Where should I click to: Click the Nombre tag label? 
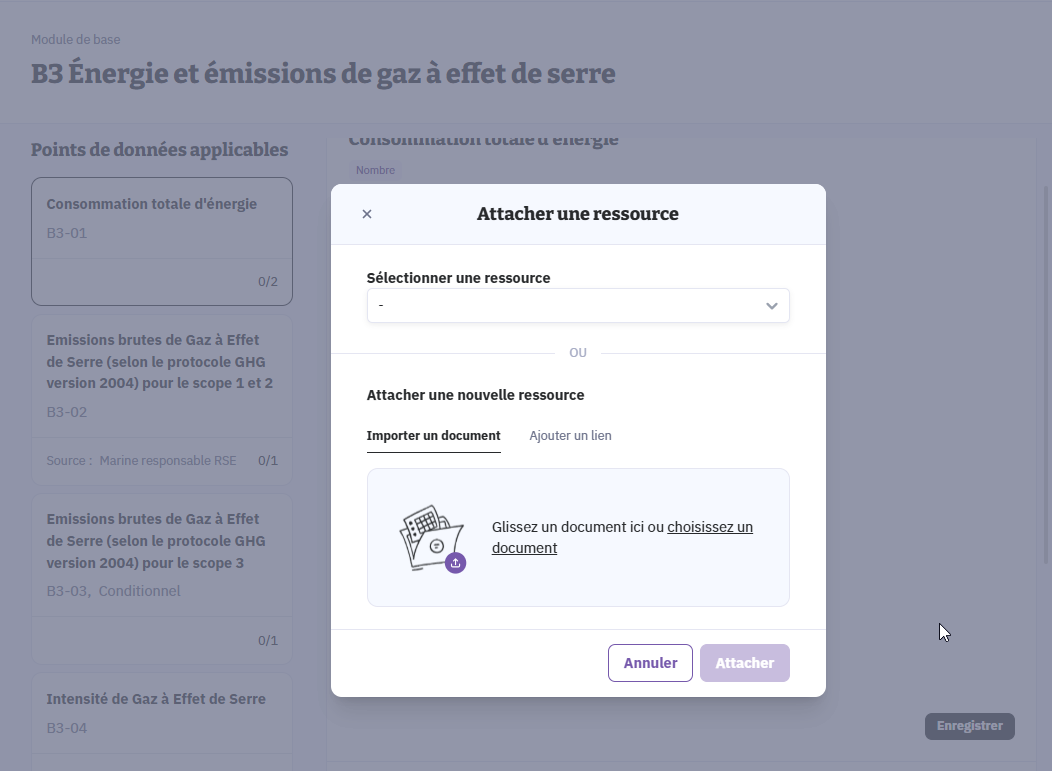tap(375, 170)
